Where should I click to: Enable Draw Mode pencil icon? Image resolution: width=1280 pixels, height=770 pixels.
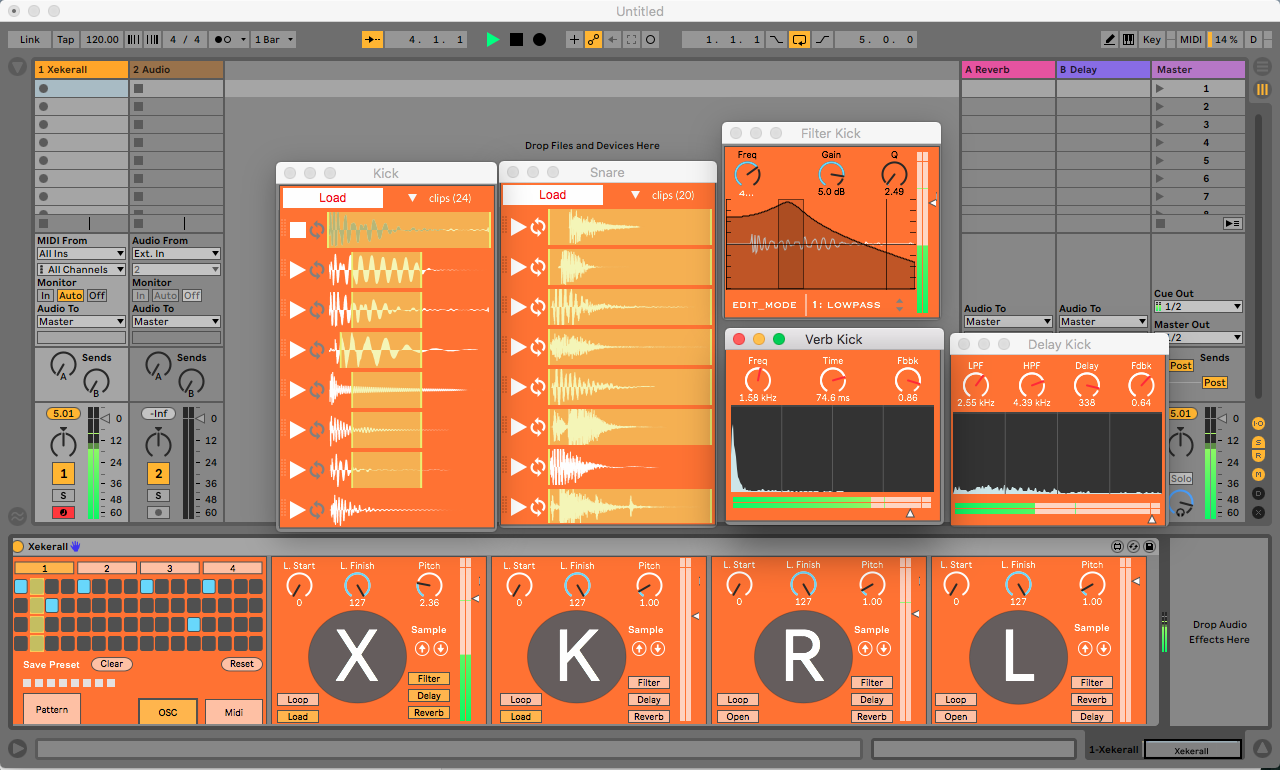(x=1110, y=40)
